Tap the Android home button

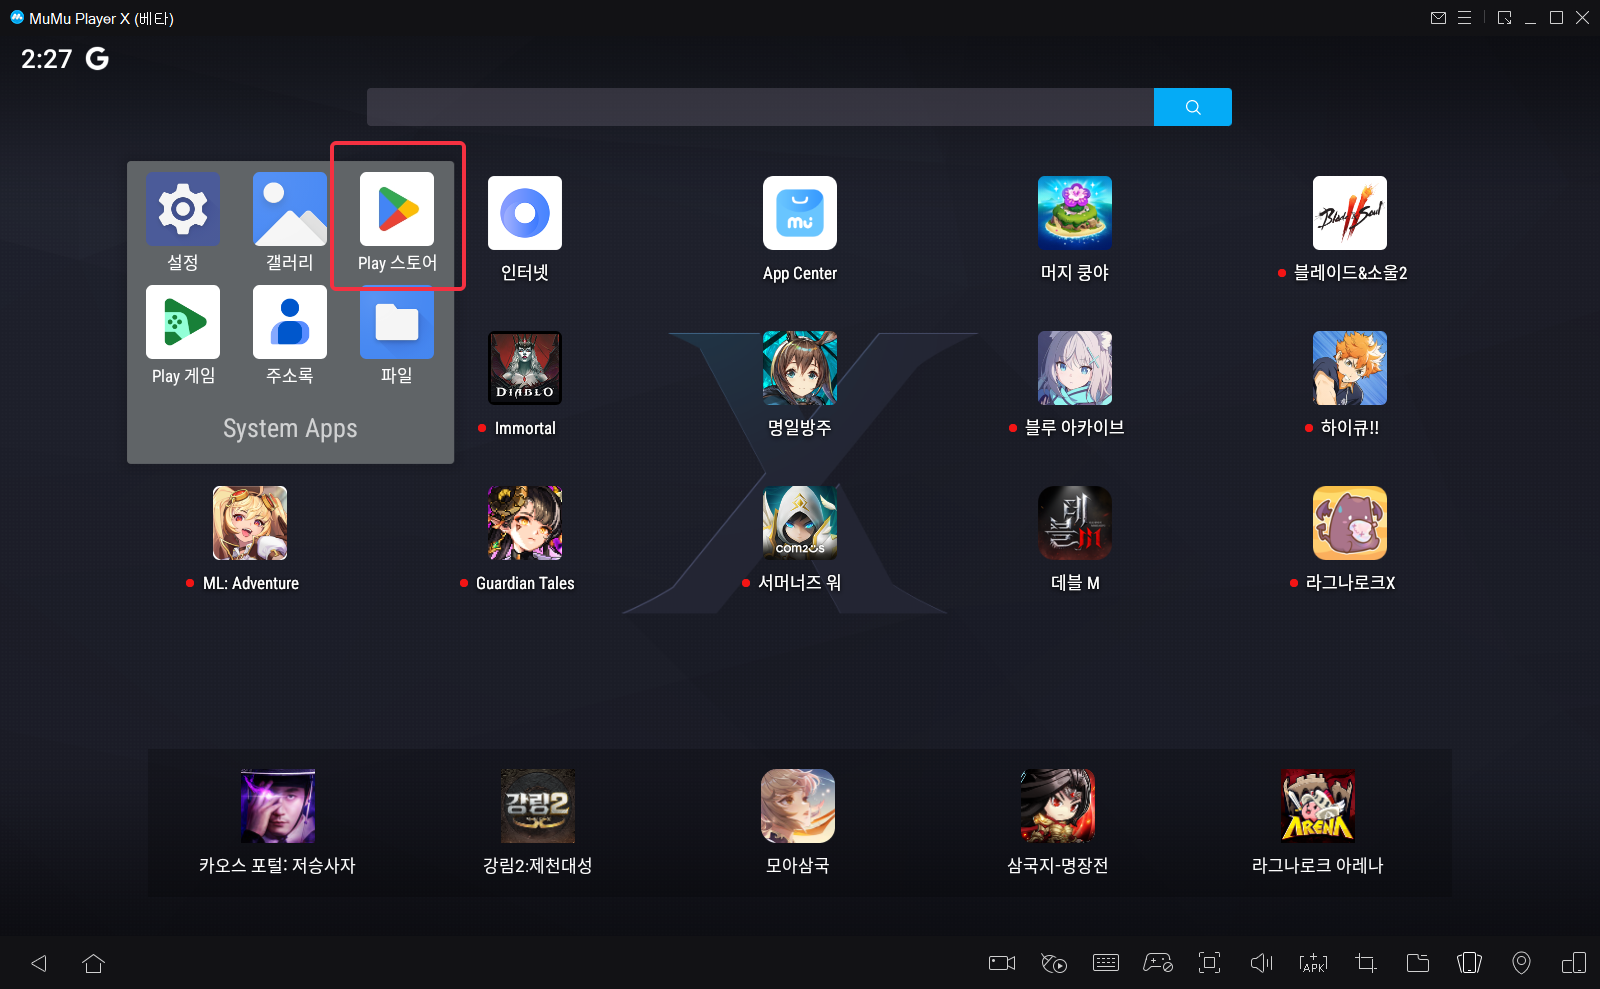[94, 963]
